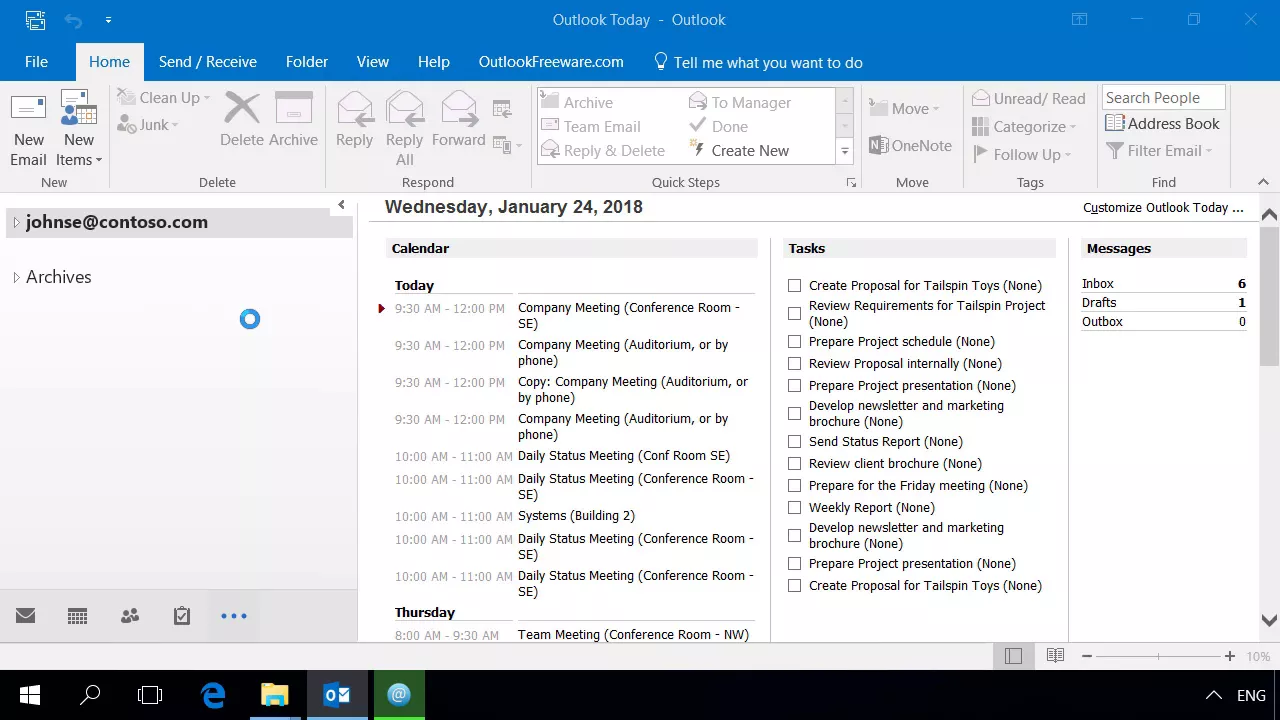
Task: Check the Weekly Report task
Action: coord(795,508)
